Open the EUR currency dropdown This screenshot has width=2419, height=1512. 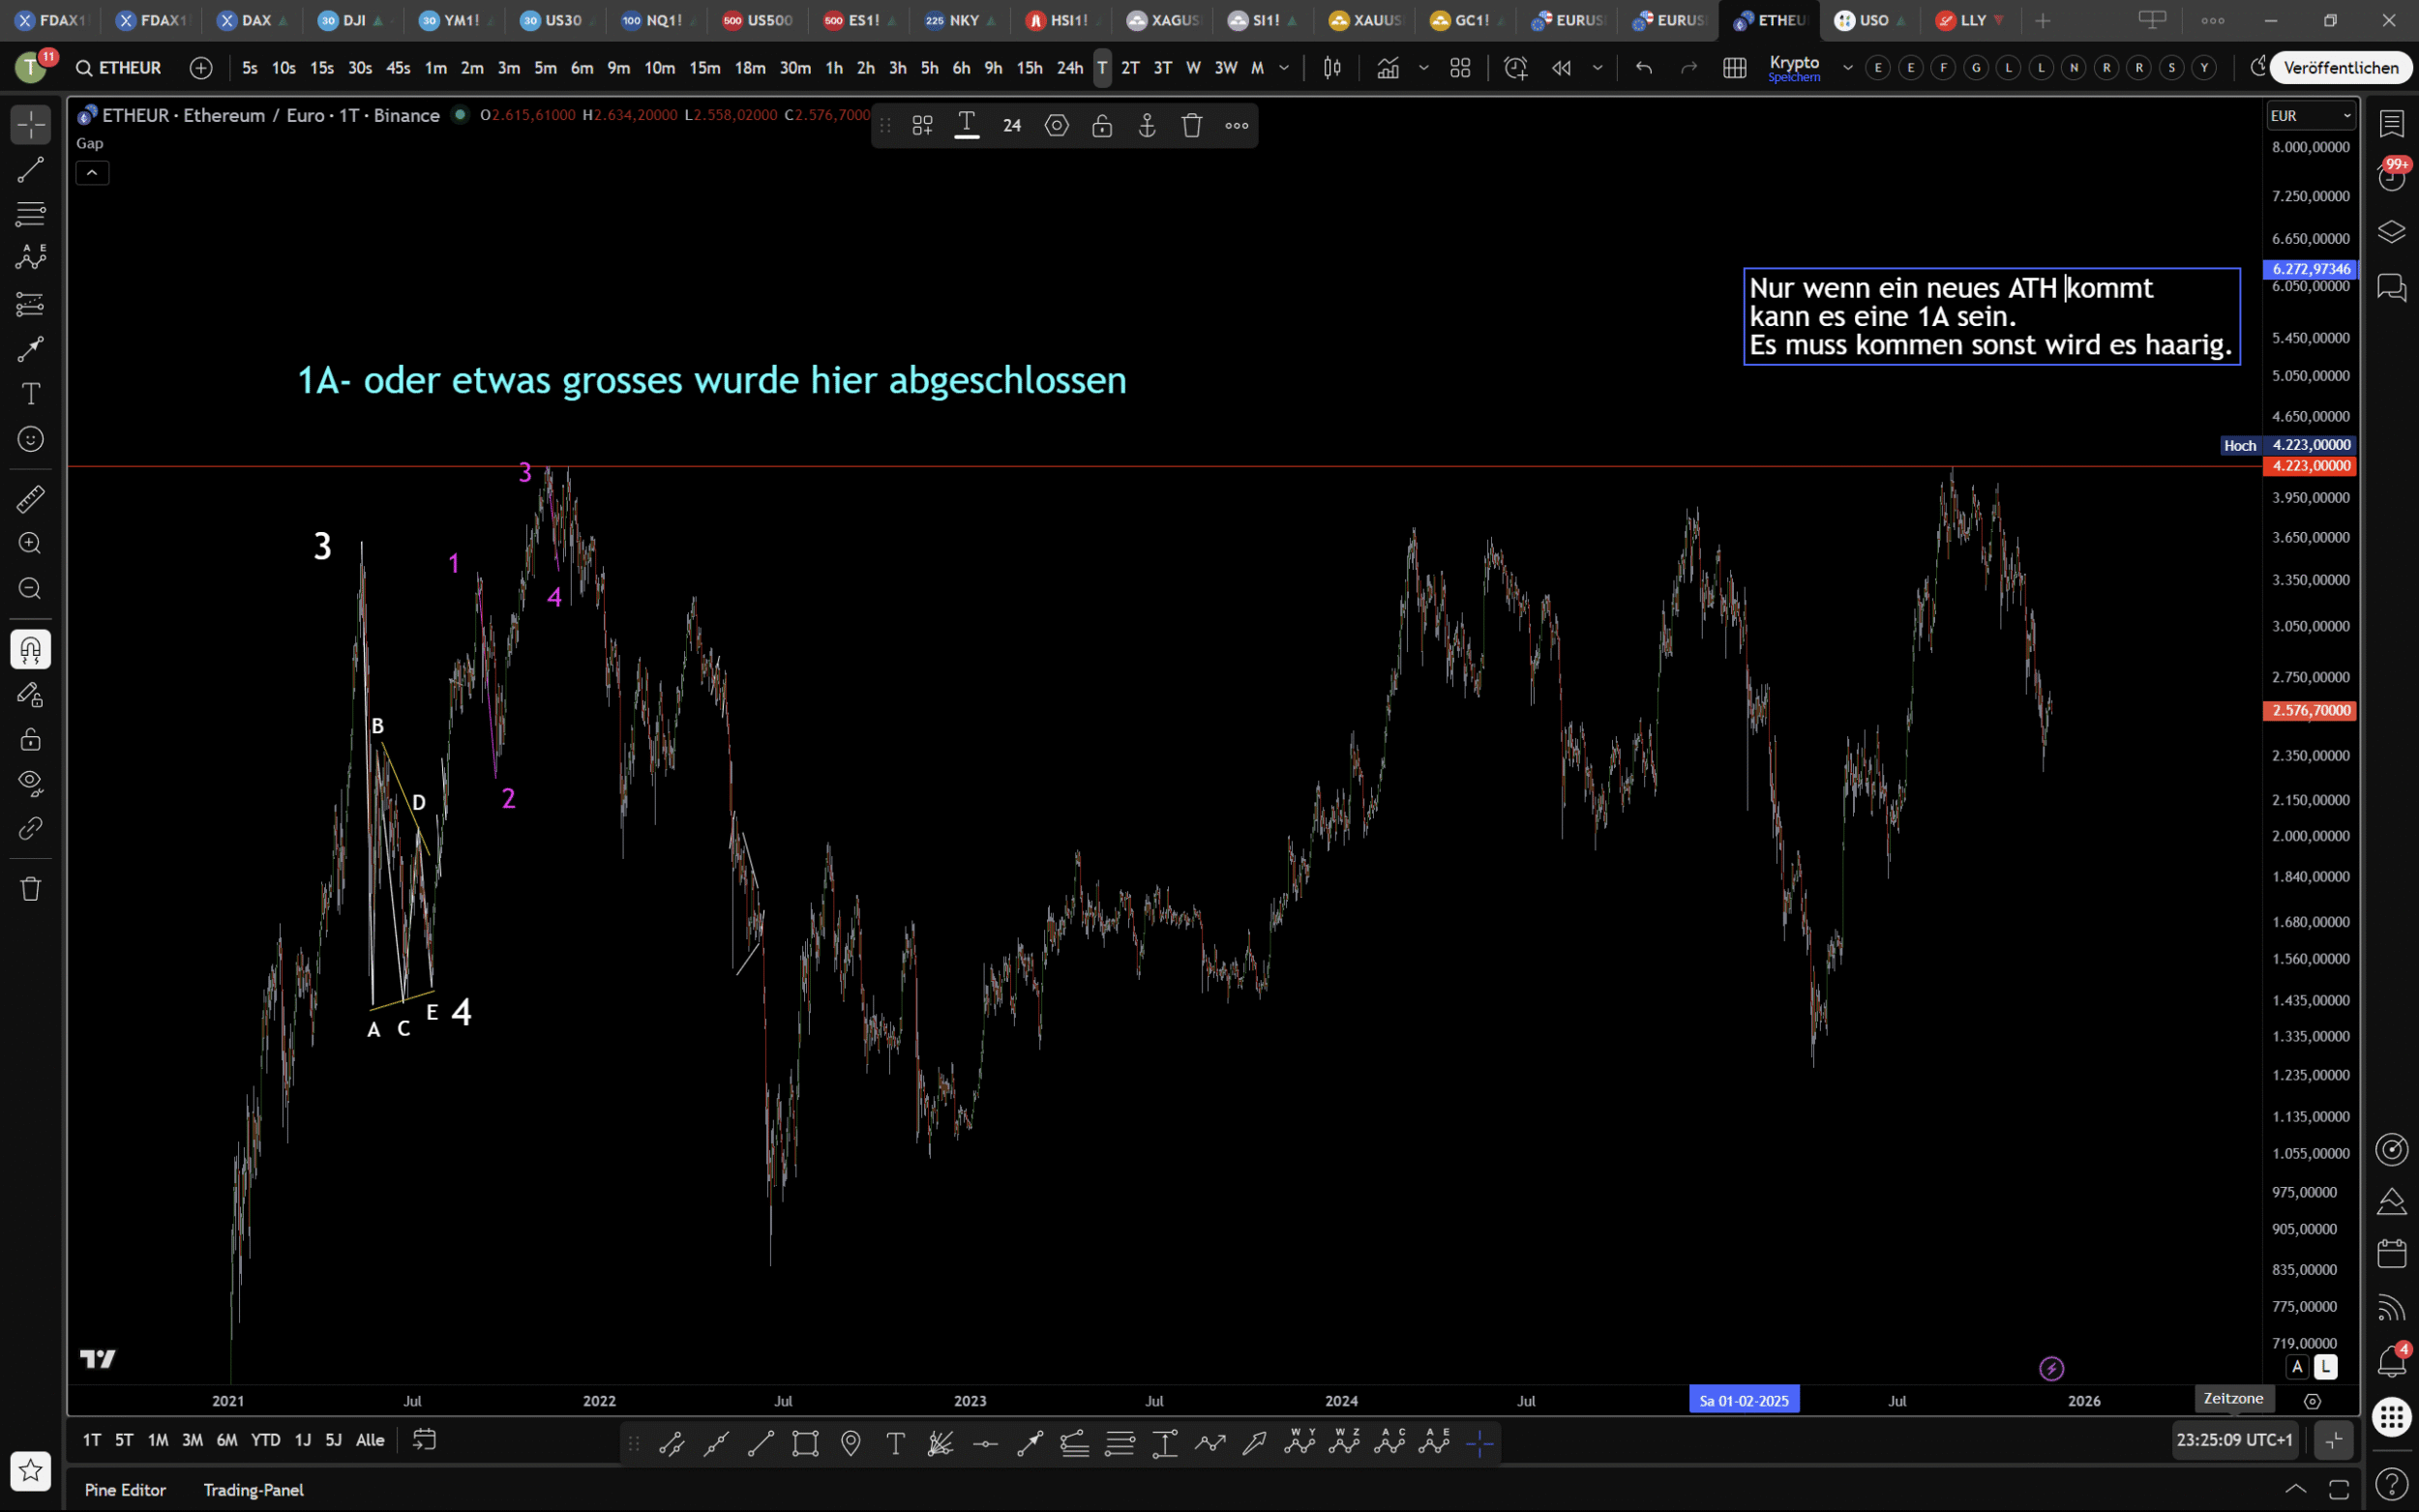pyautogui.click(x=2311, y=116)
